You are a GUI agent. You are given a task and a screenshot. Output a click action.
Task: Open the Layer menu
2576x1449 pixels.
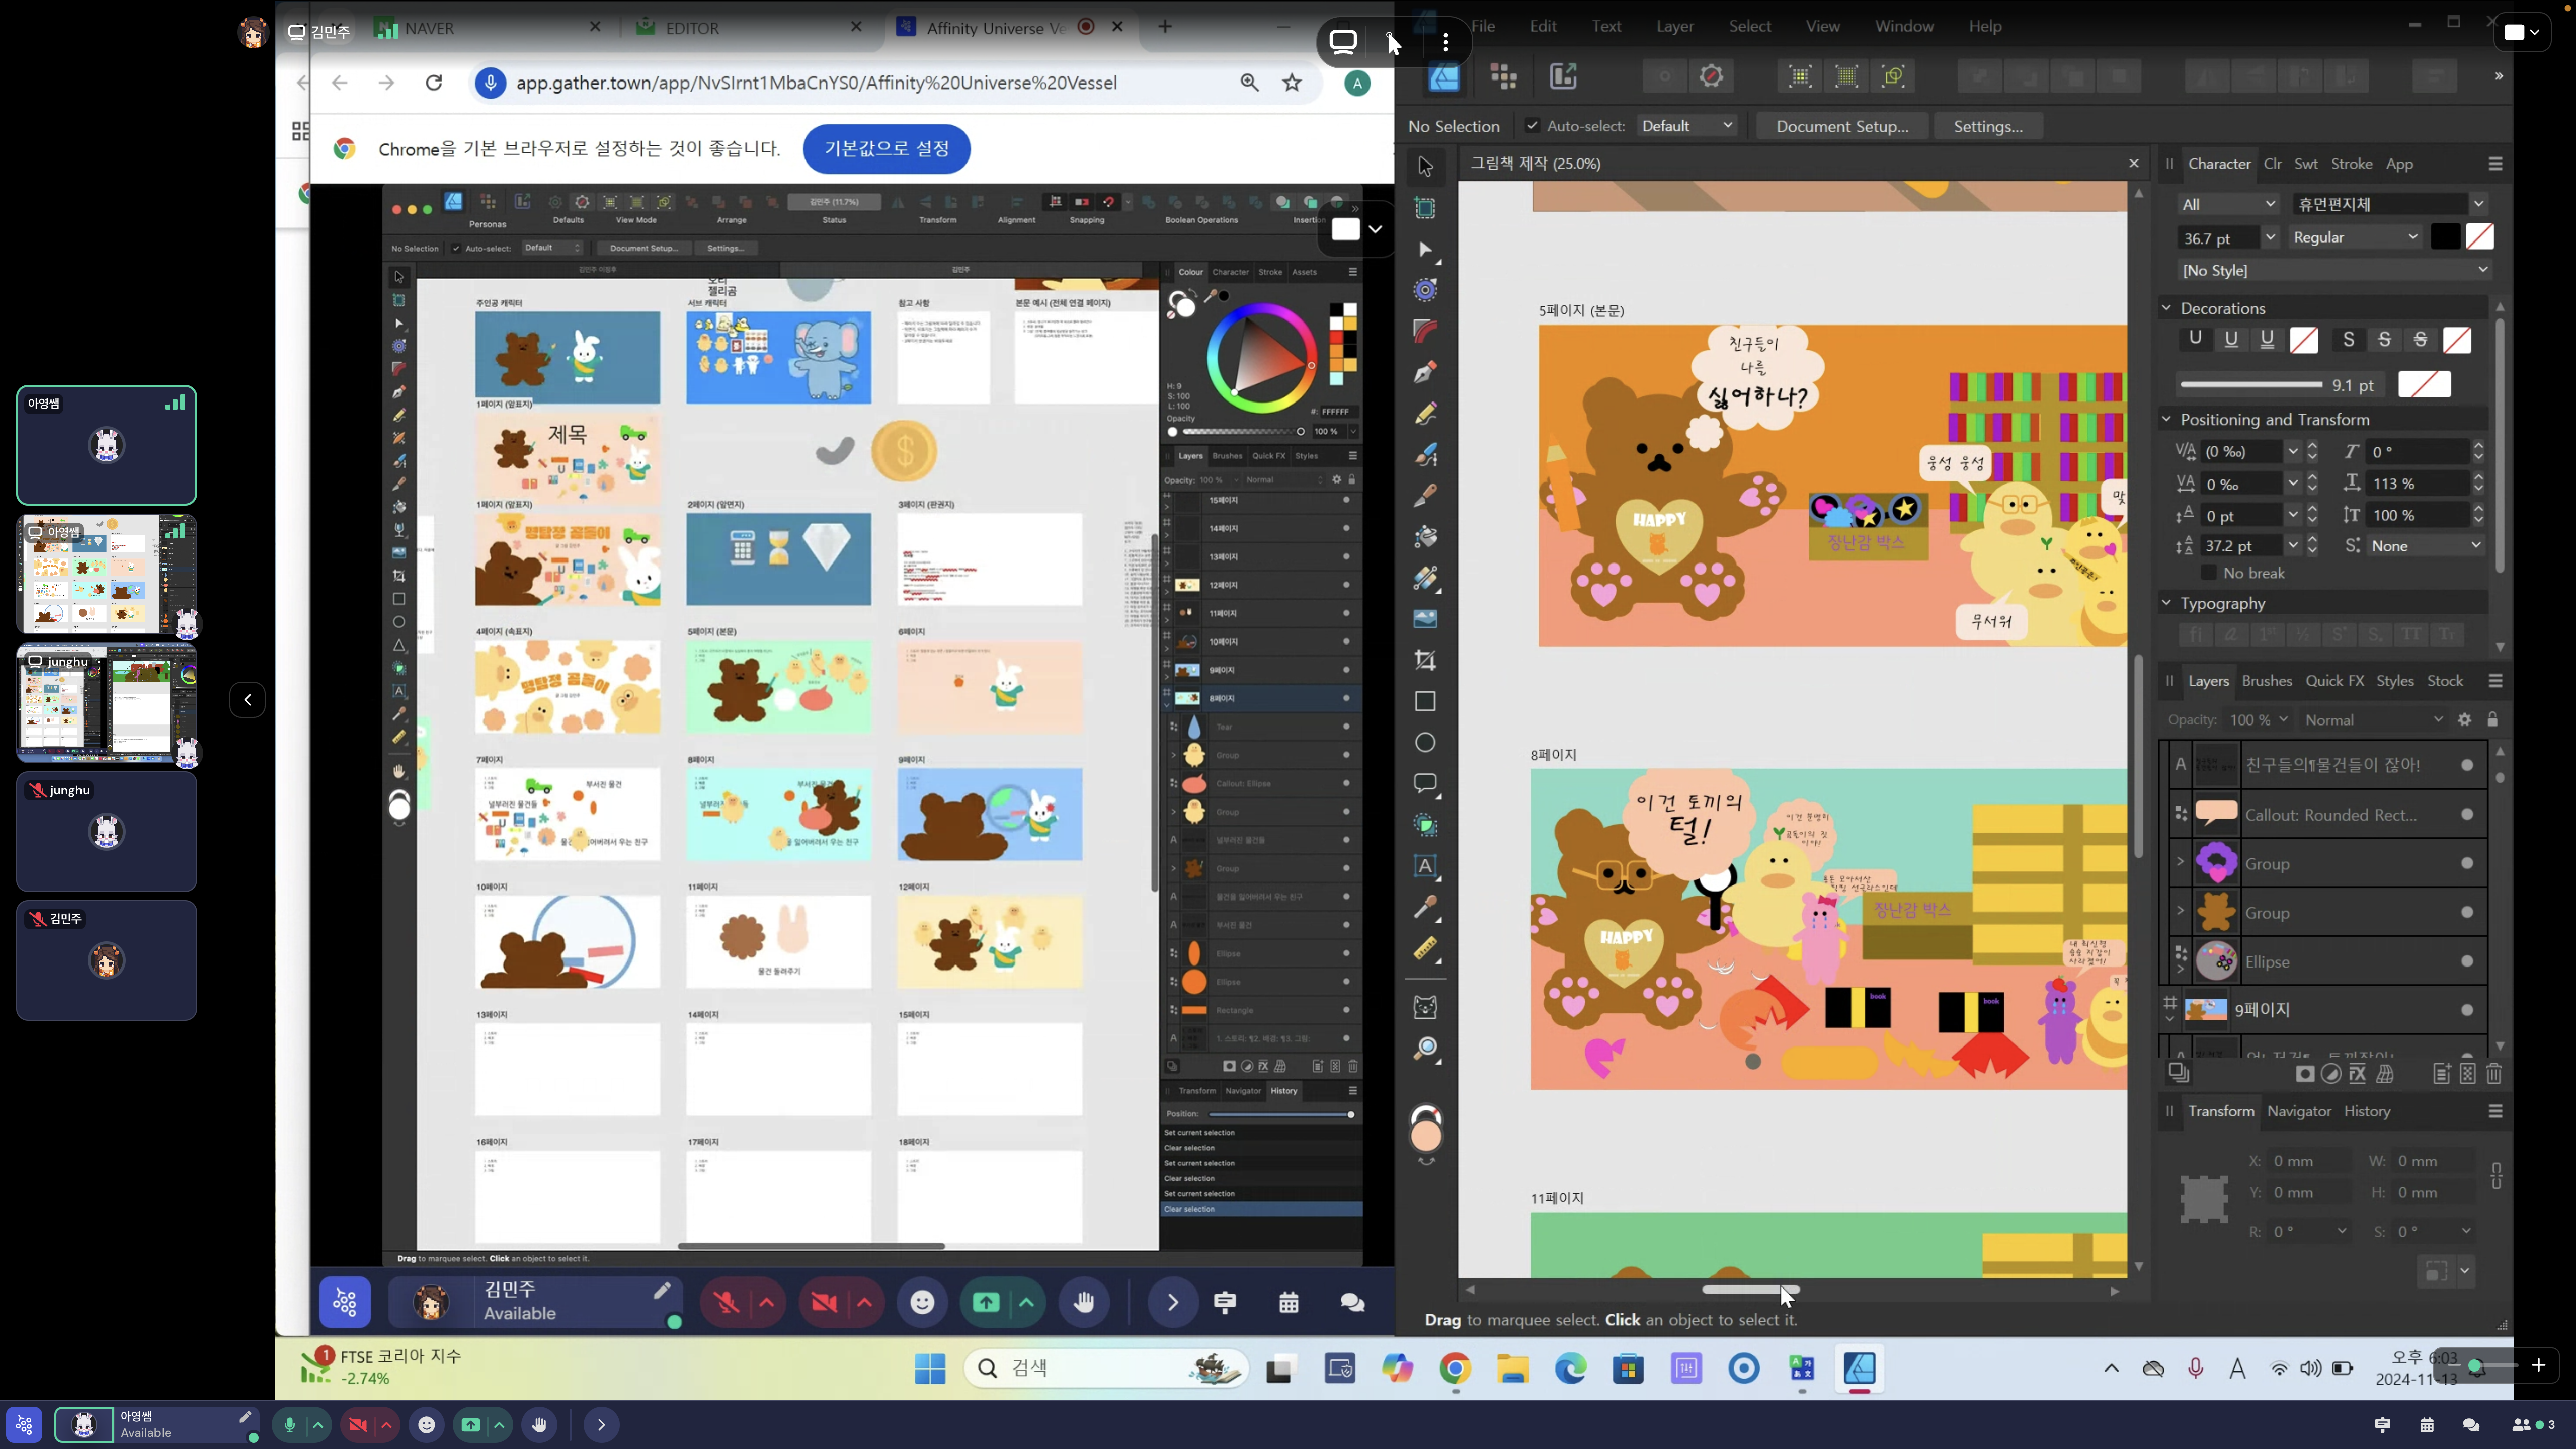(1675, 26)
